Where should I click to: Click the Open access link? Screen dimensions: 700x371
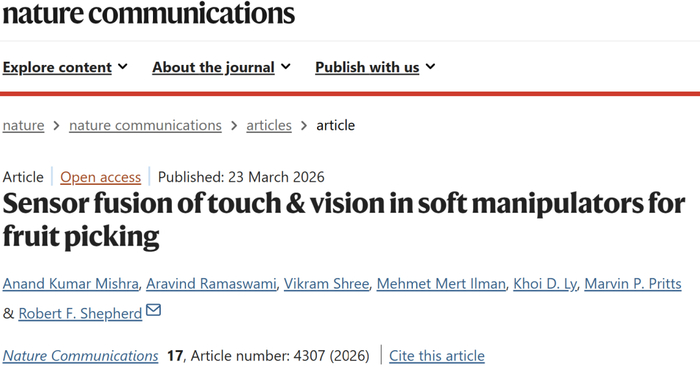[x=100, y=177]
